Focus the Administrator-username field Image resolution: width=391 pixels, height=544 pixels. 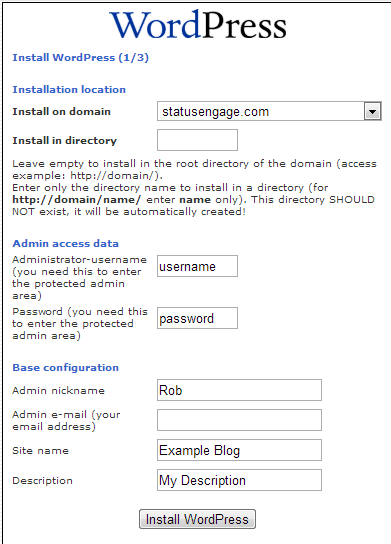(x=197, y=266)
